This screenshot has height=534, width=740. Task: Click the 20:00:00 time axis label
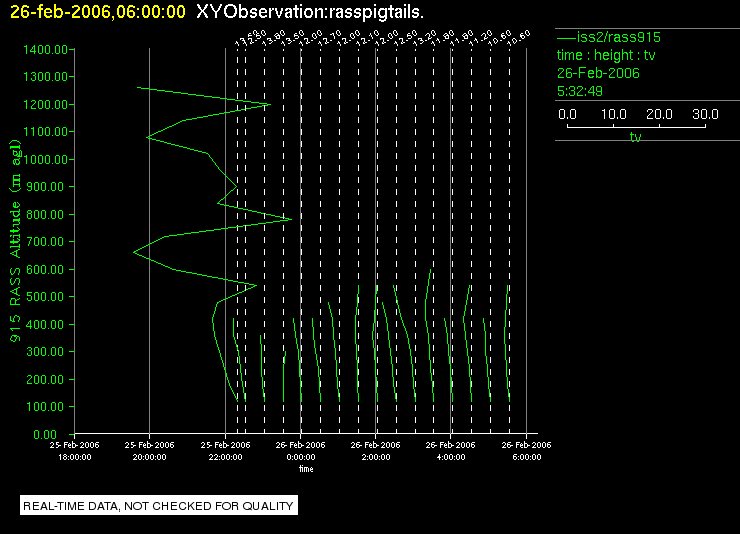(x=149, y=457)
